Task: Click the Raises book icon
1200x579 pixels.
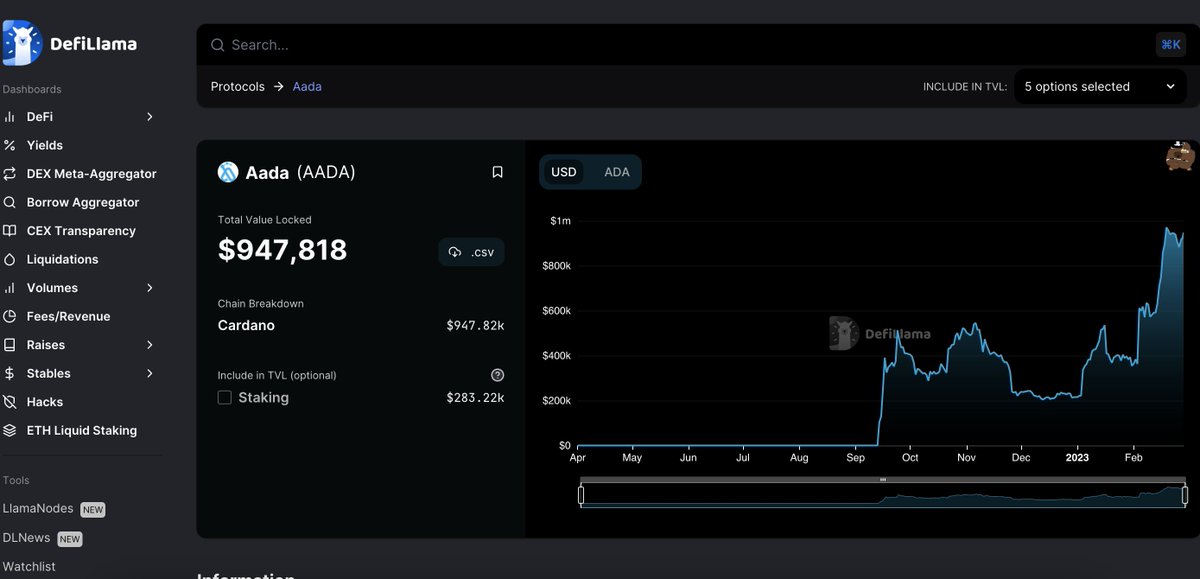Action: 9,345
